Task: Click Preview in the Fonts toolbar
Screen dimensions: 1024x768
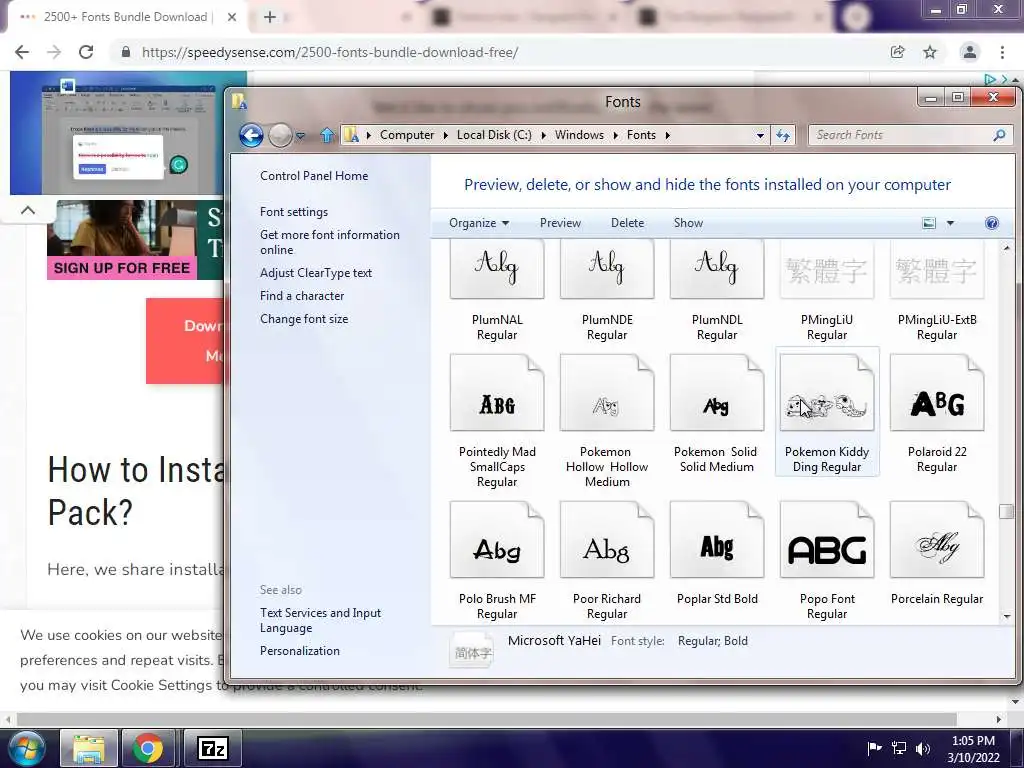Action: click(x=560, y=223)
